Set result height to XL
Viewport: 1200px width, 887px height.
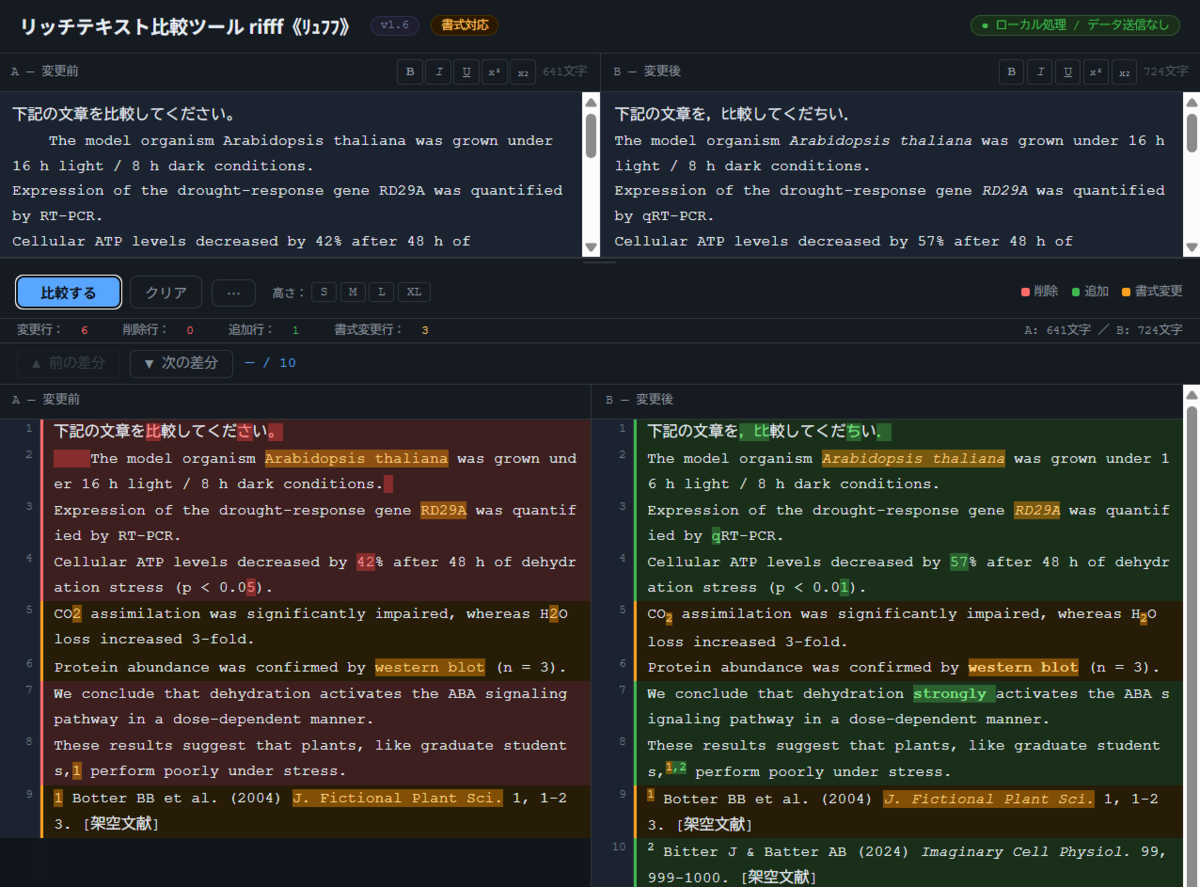tap(414, 292)
